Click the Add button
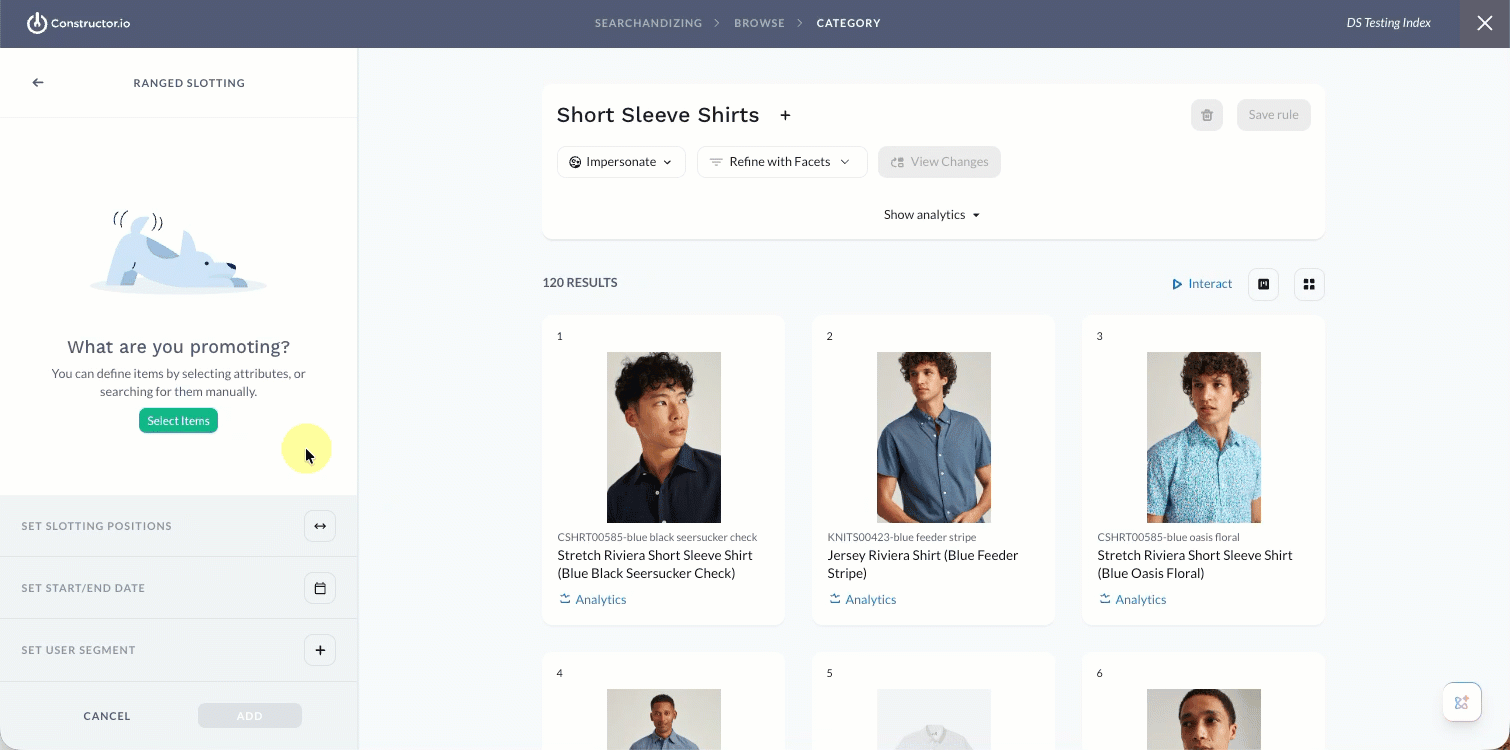This screenshot has width=1510, height=750. pos(250,716)
